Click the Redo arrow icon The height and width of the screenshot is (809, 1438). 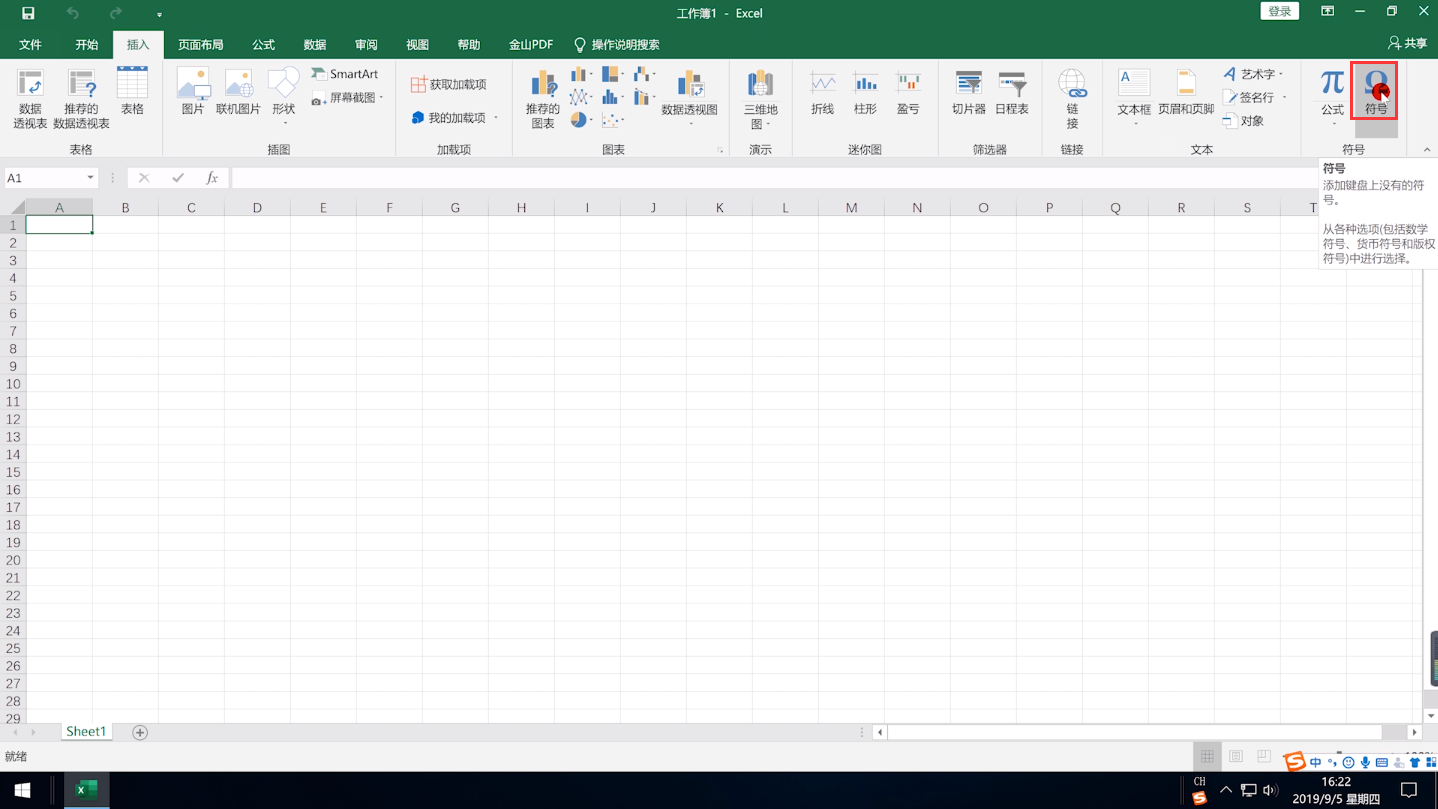(x=116, y=13)
